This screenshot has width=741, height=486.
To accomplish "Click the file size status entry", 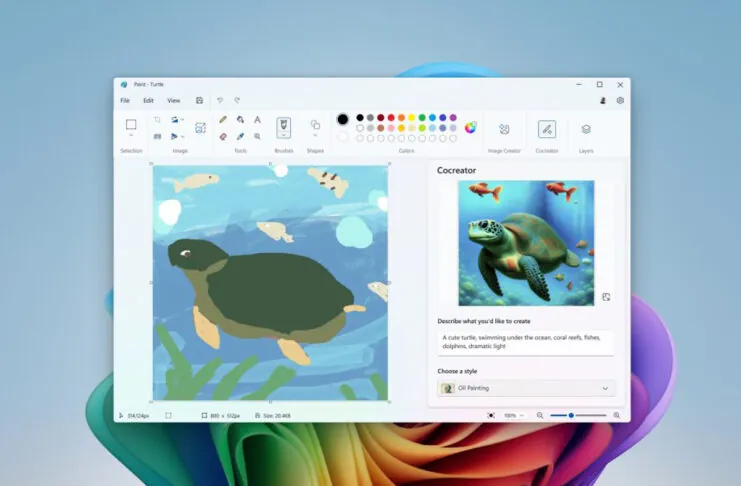I will pos(273,416).
